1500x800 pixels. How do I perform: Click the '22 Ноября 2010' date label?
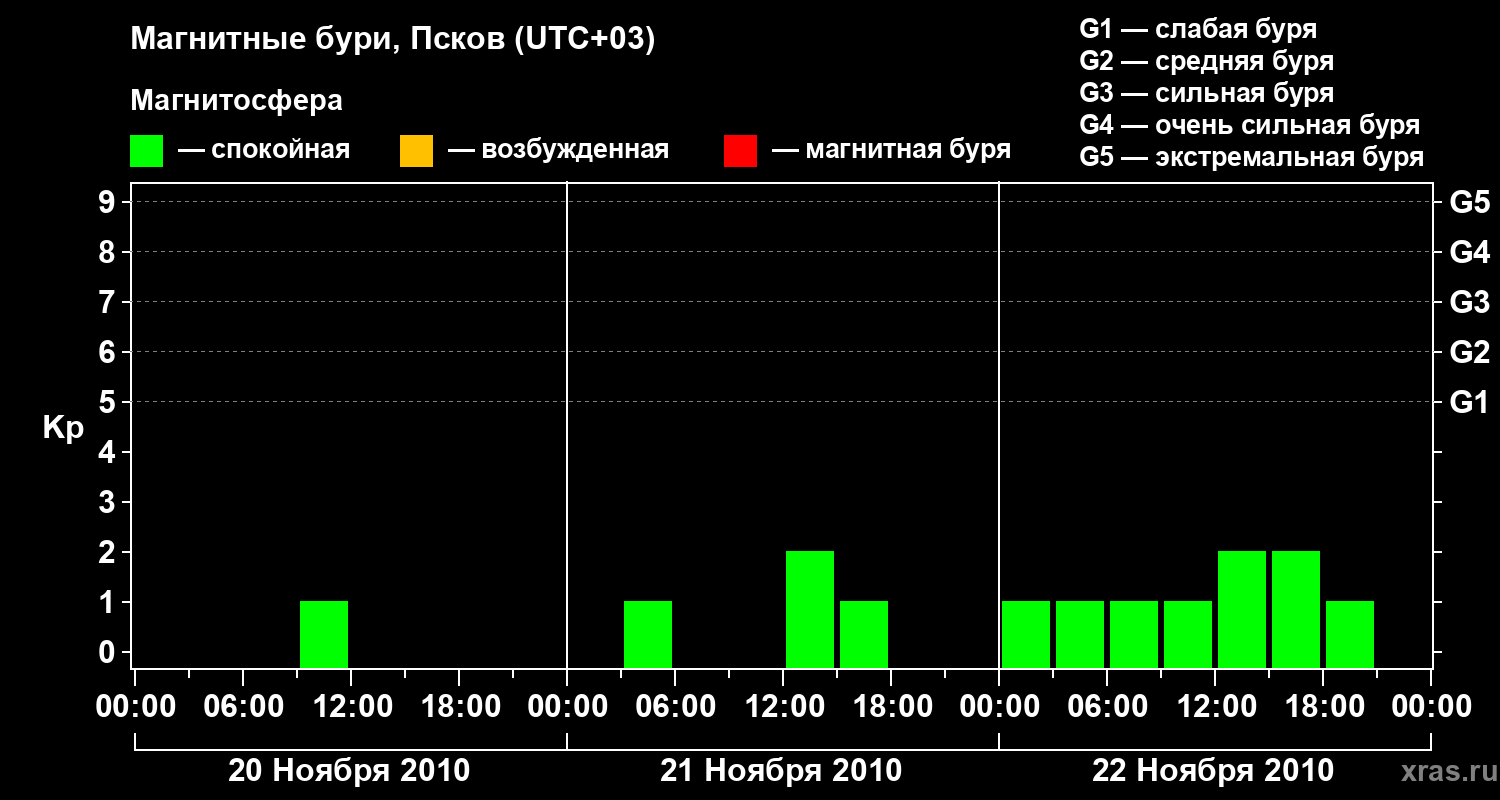(x=1213, y=771)
